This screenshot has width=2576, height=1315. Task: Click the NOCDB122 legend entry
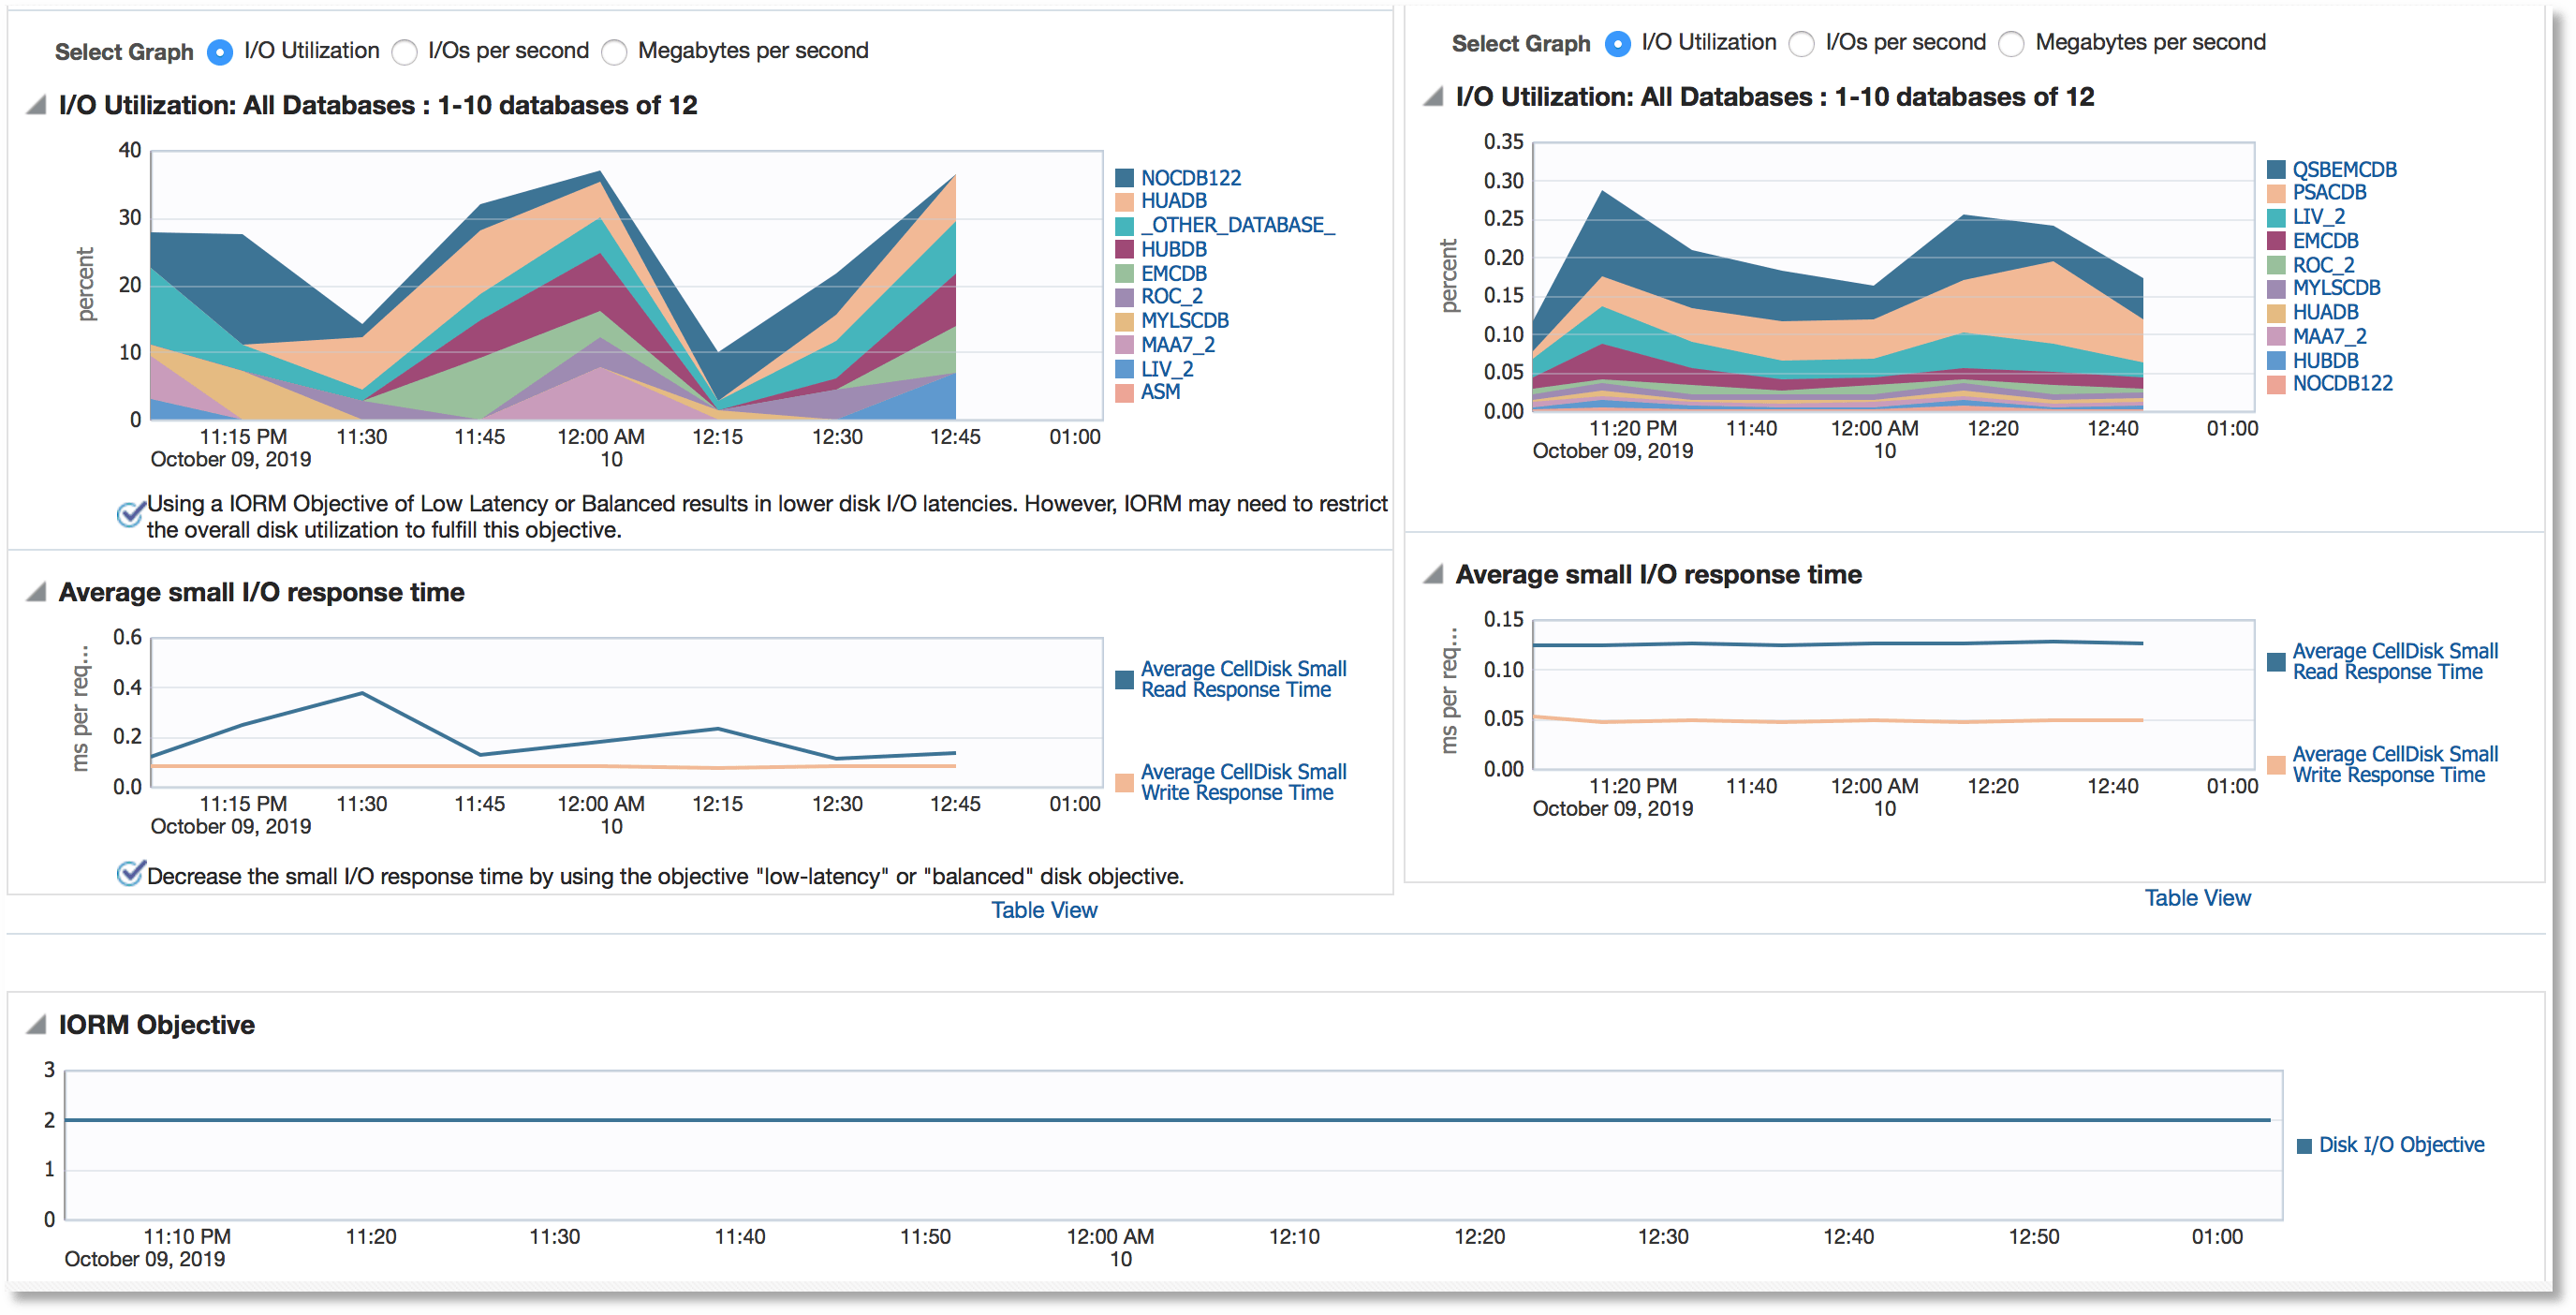pyautogui.click(x=1190, y=177)
